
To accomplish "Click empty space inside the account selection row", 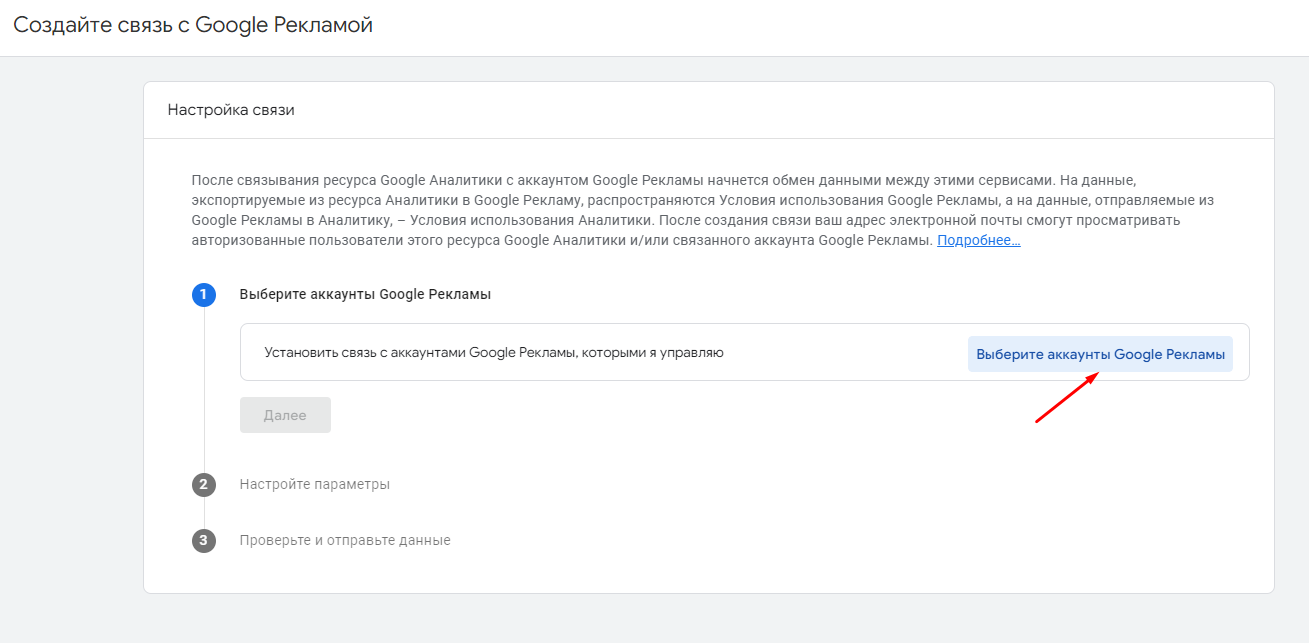I will (840, 353).
